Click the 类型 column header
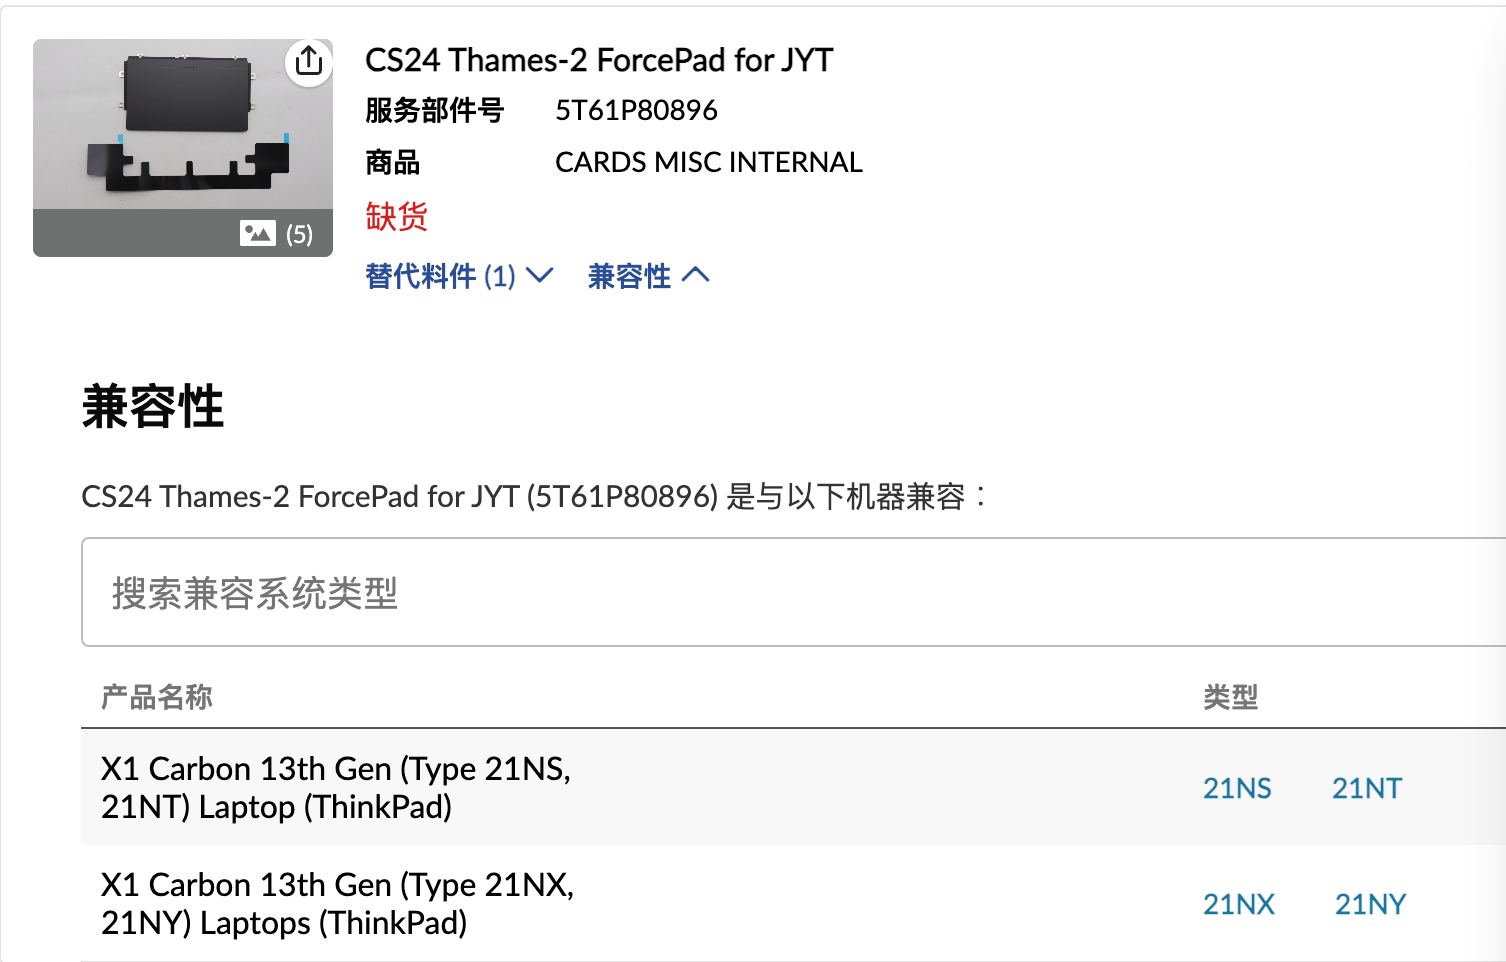Screen dimensions: 1506x962 point(1230,697)
